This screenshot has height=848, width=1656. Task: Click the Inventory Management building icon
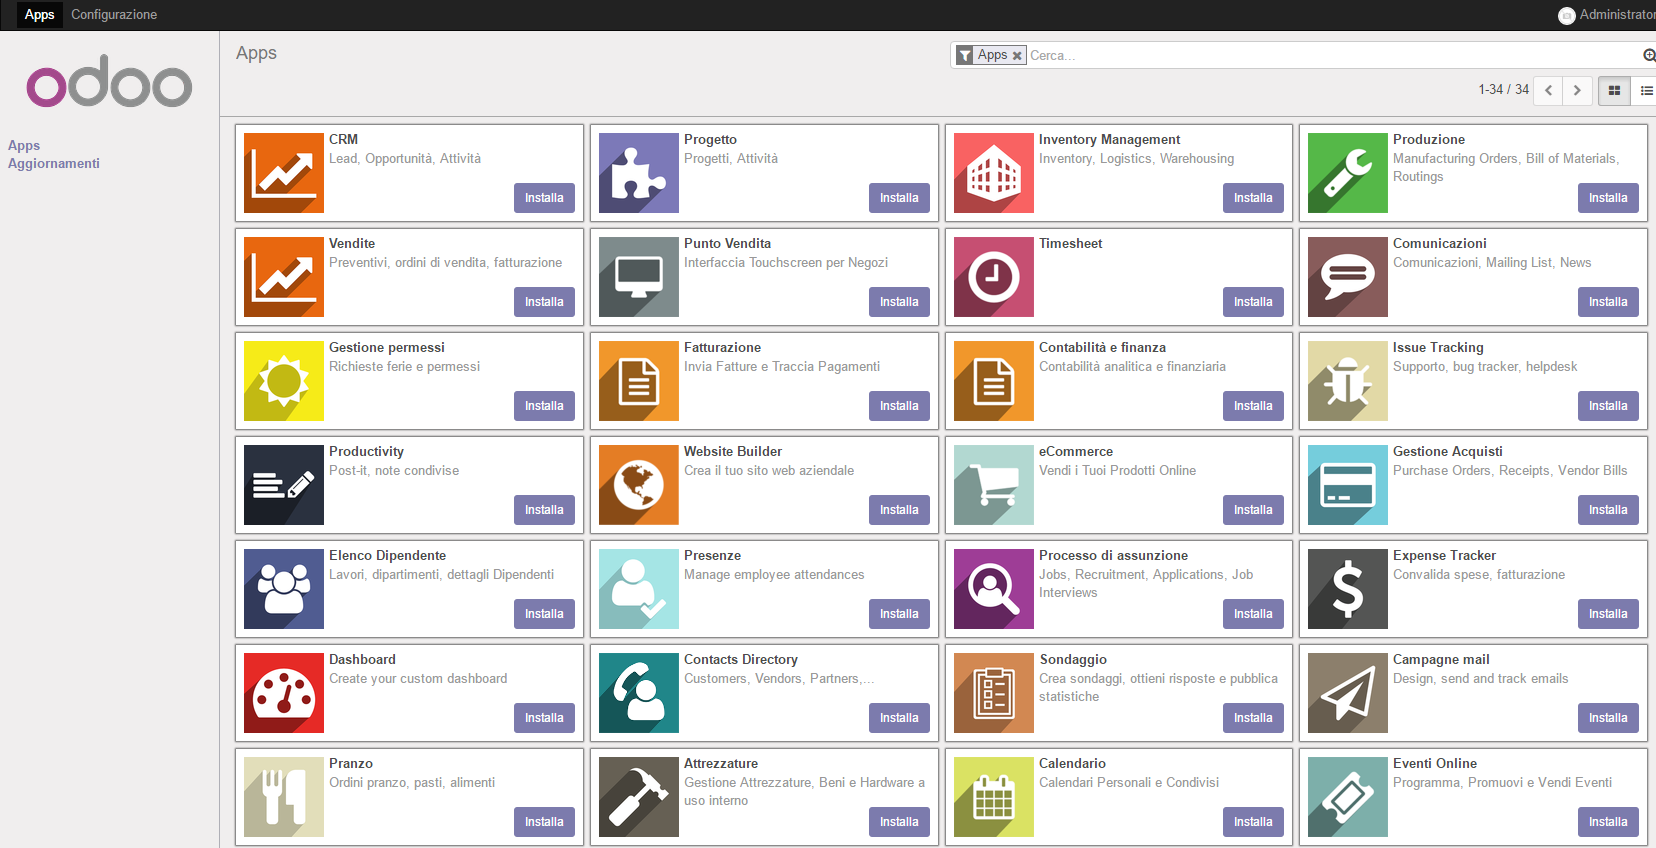point(994,173)
